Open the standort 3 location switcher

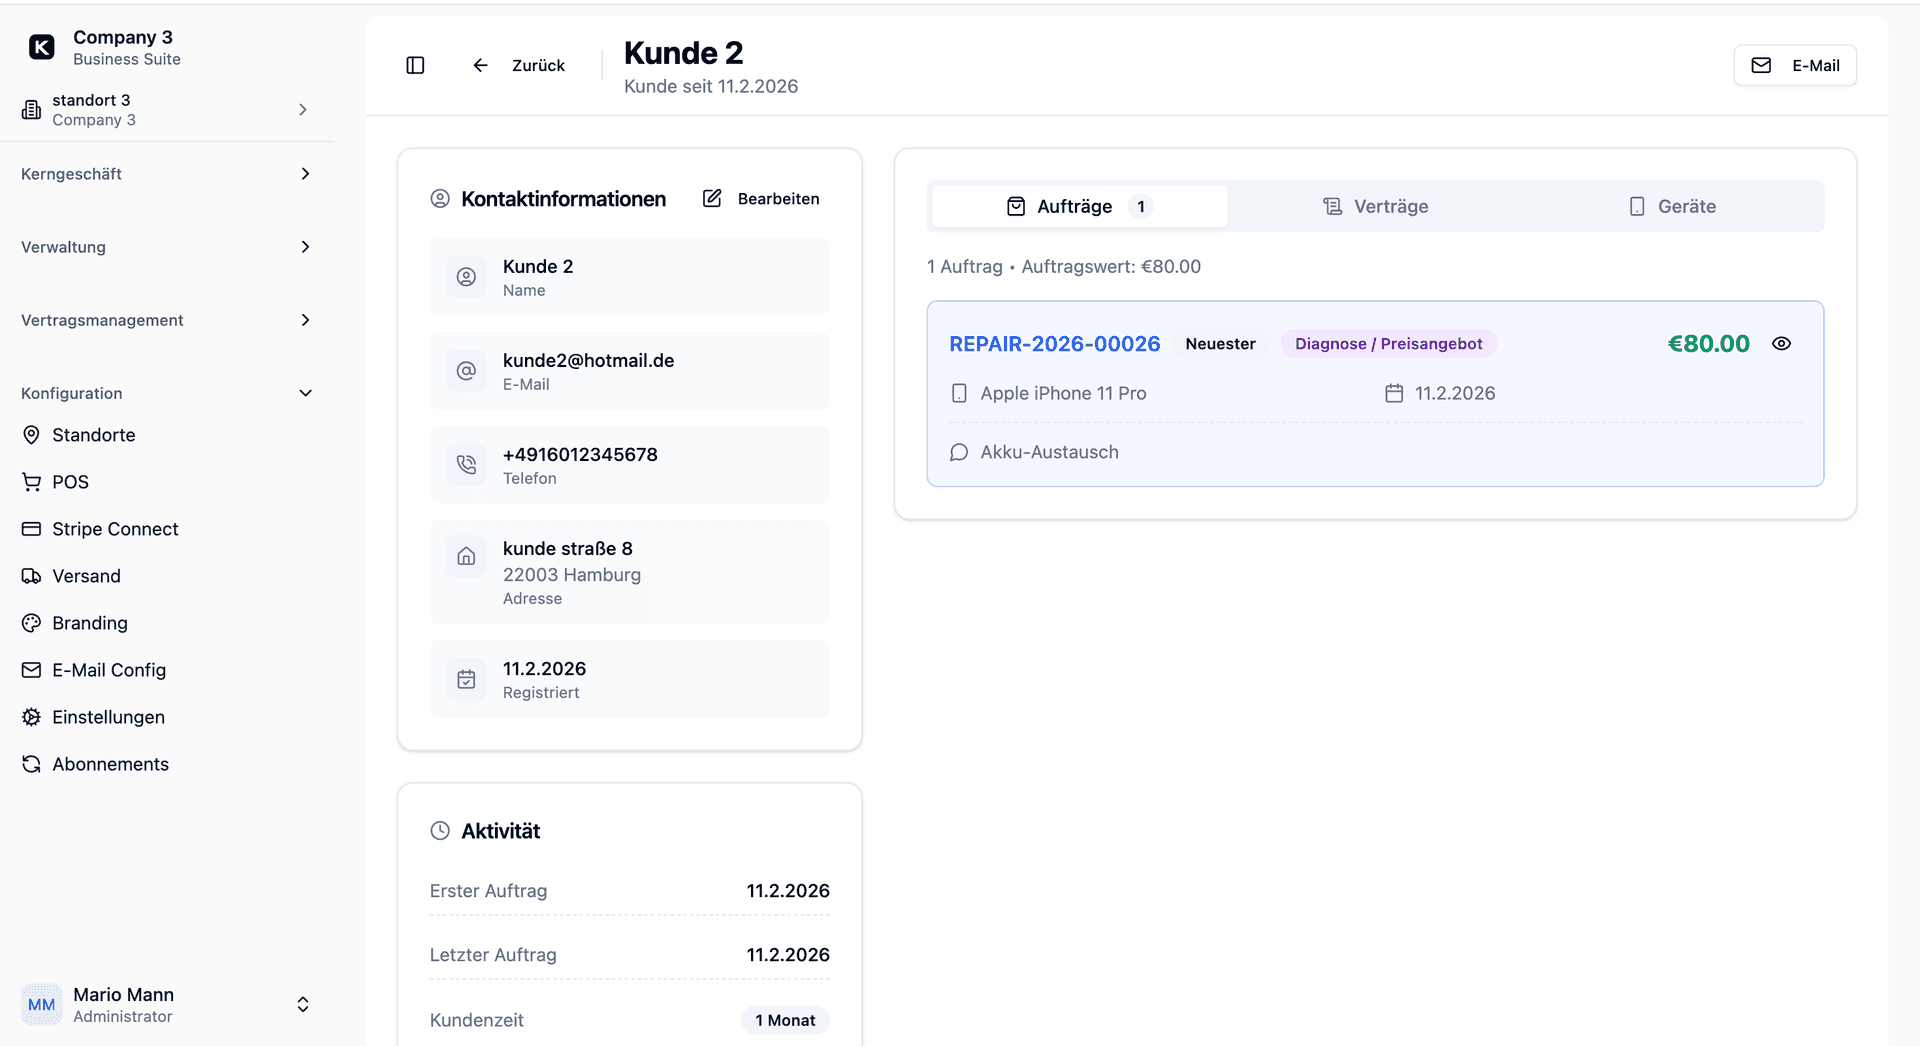[x=166, y=110]
